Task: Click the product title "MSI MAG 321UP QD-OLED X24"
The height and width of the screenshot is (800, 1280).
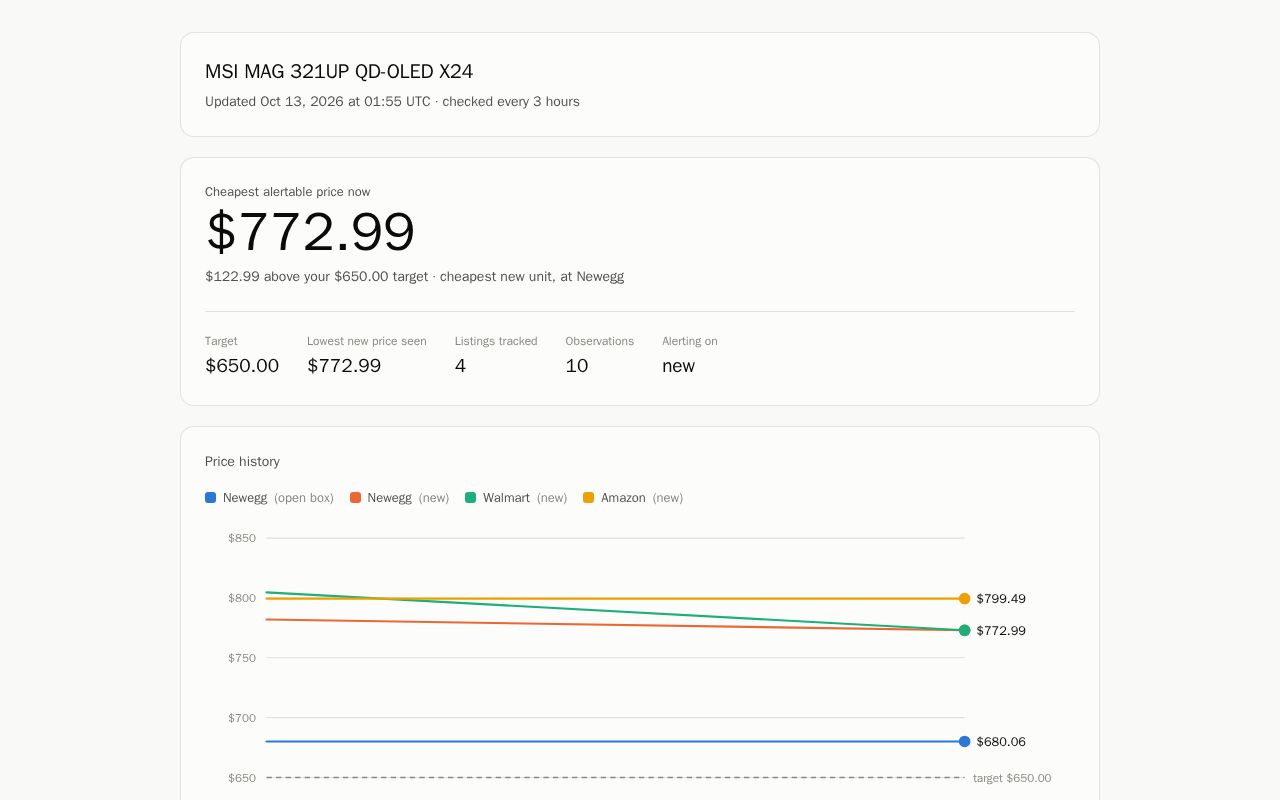Action: pos(339,72)
